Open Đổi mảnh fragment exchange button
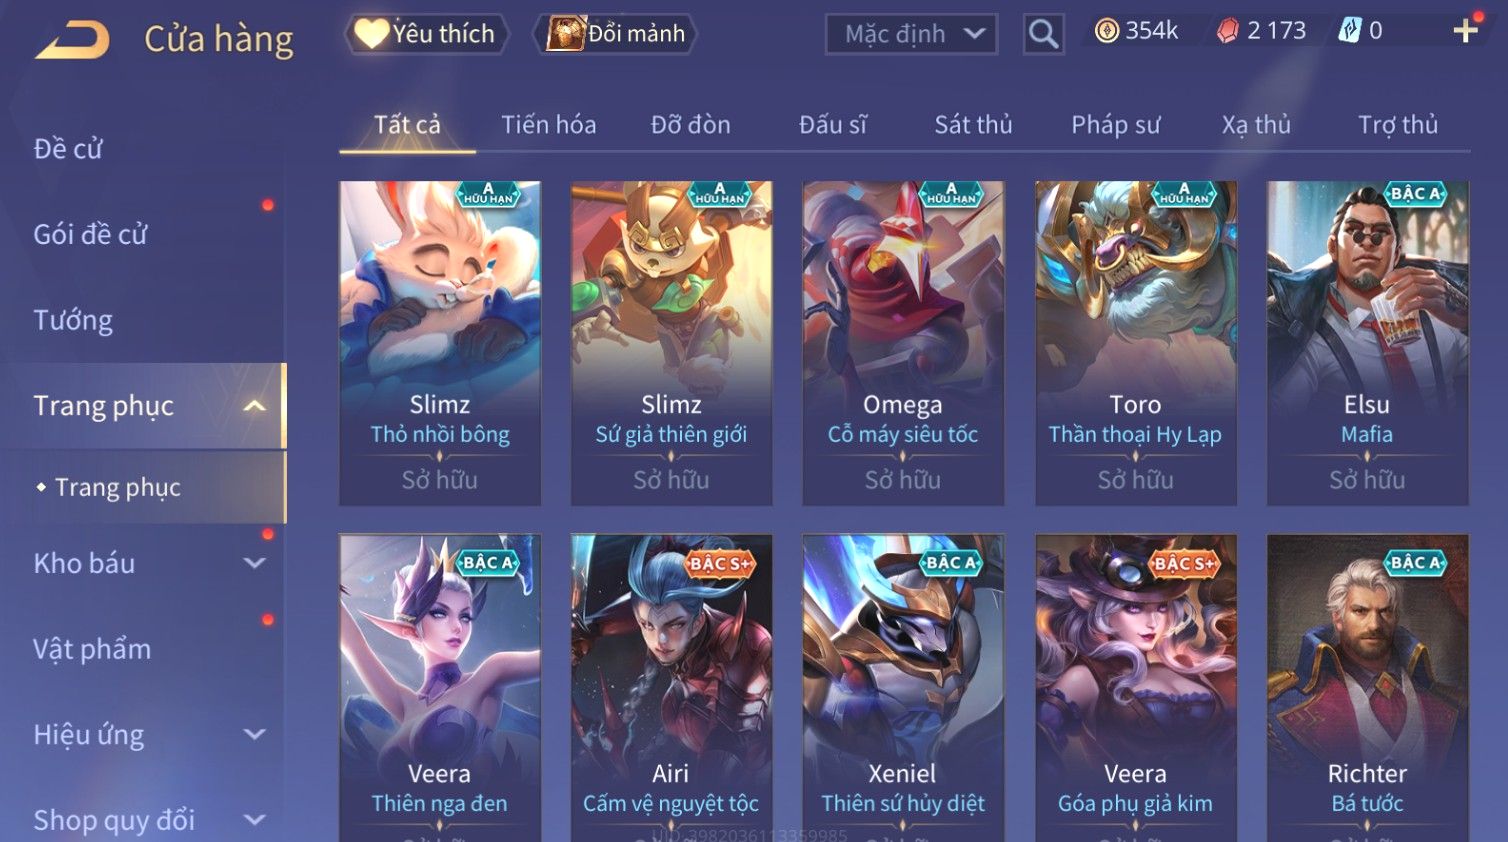The height and width of the screenshot is (842, 1508). tap(615, 34)
